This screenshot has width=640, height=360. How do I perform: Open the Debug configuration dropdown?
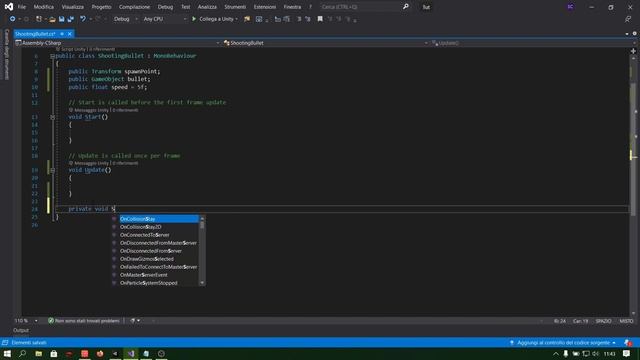click(x=125, y=19)
